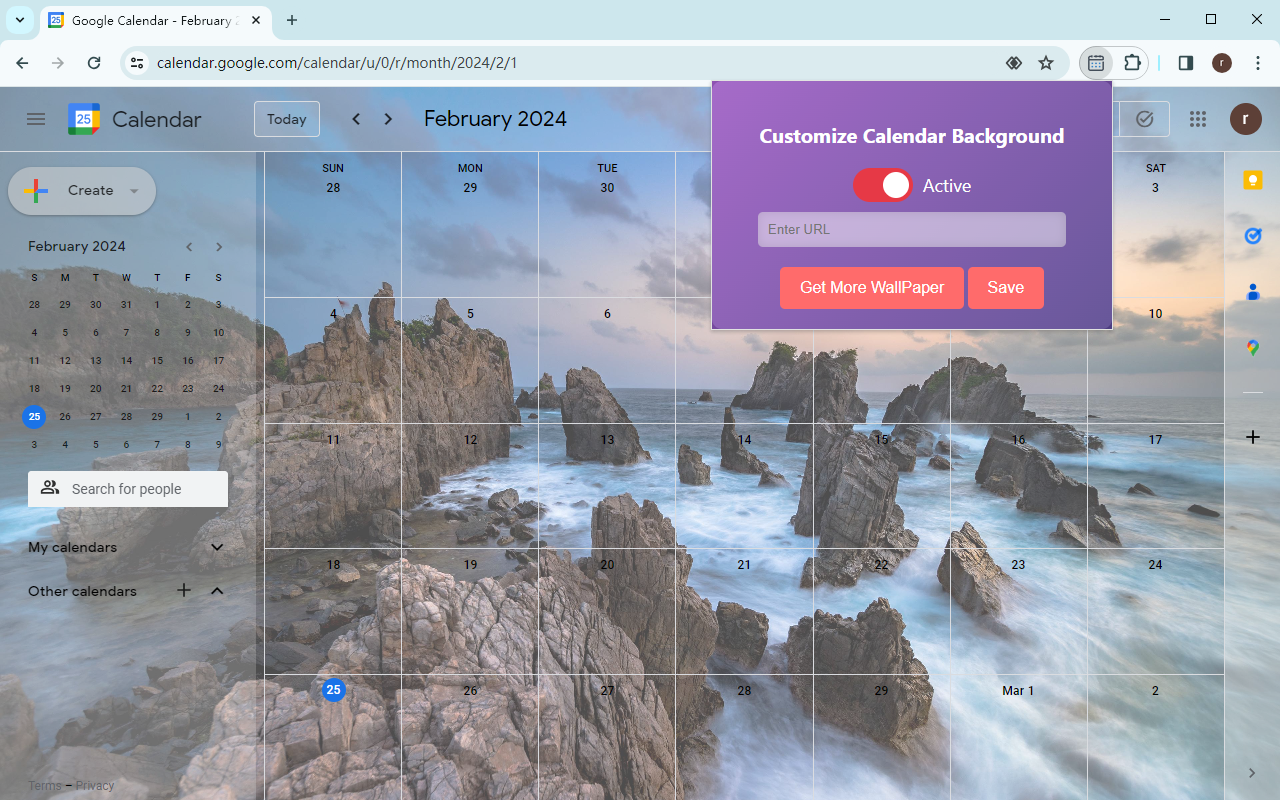Focus the Enter URL field
The height and width of the screenshot is (800, 1280).
coord(912,229)
